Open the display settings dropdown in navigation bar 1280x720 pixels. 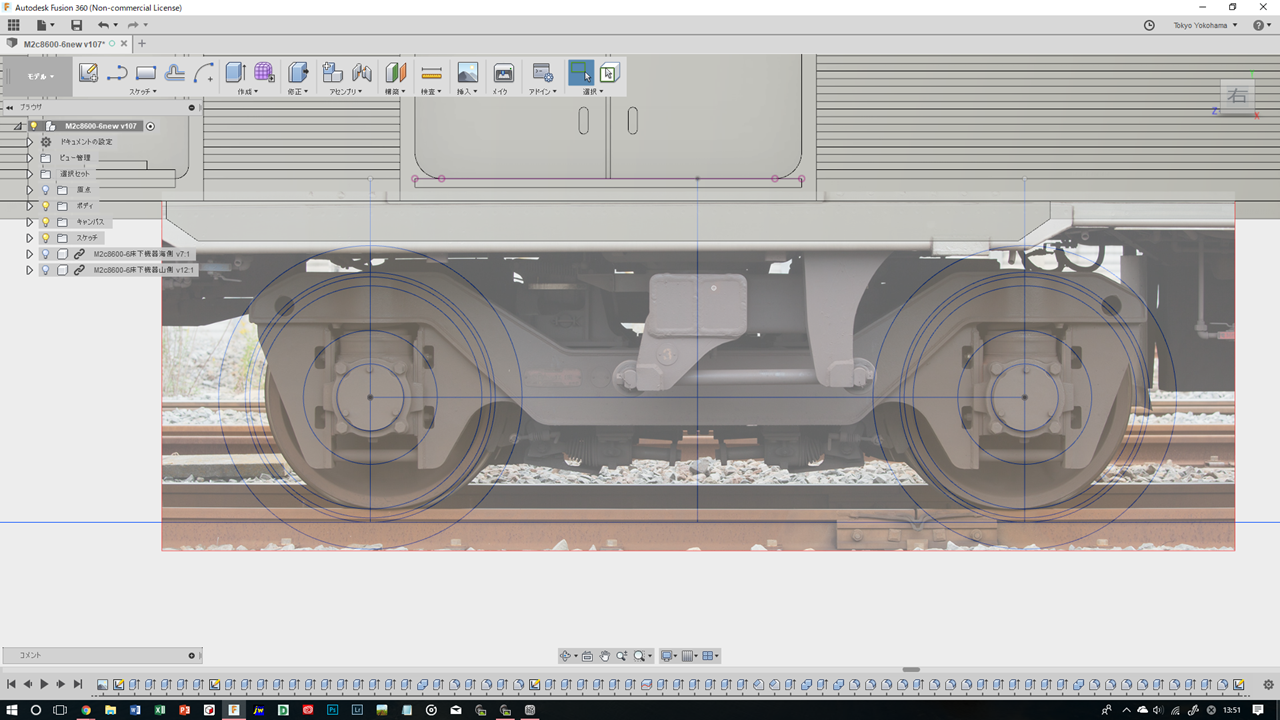click(672, 656)
